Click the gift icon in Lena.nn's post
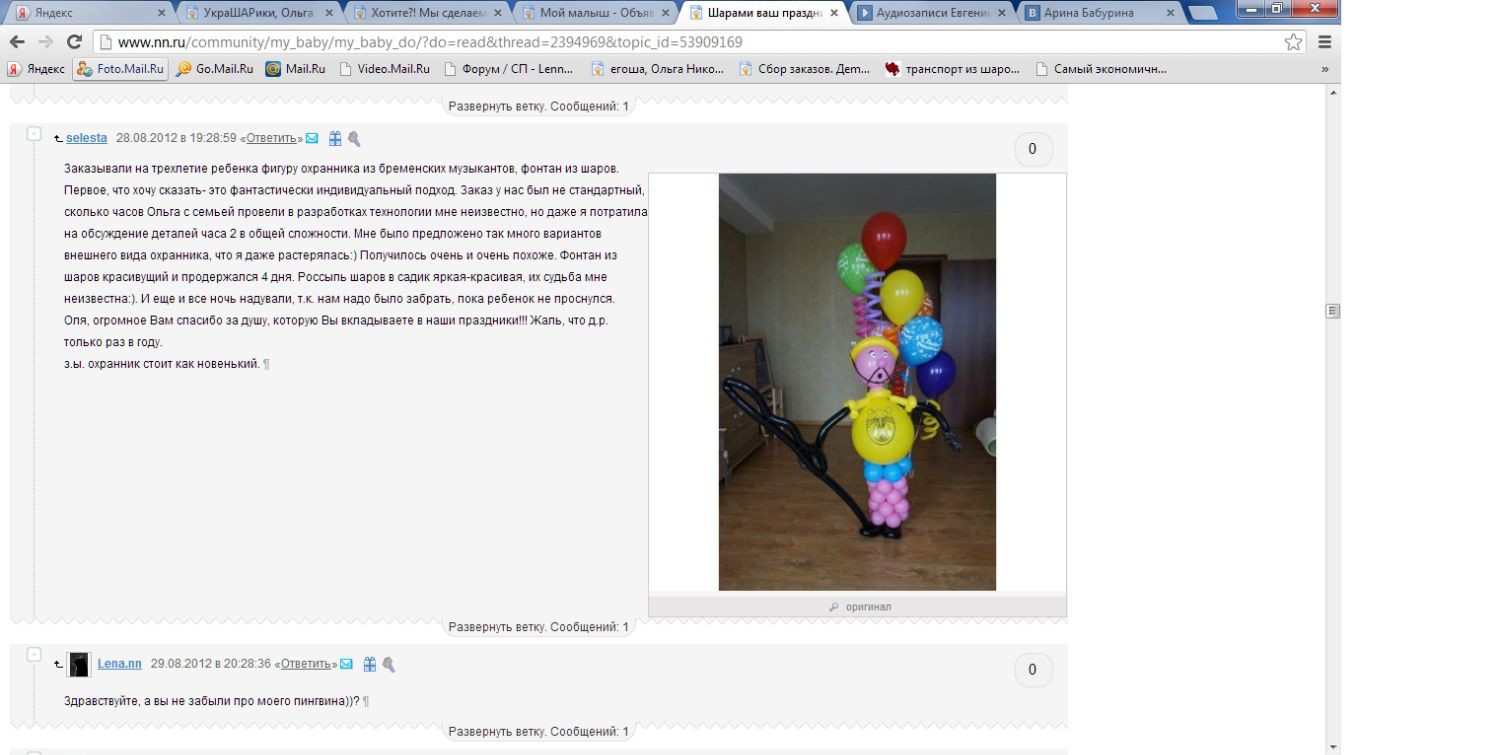 pos(370,664)
